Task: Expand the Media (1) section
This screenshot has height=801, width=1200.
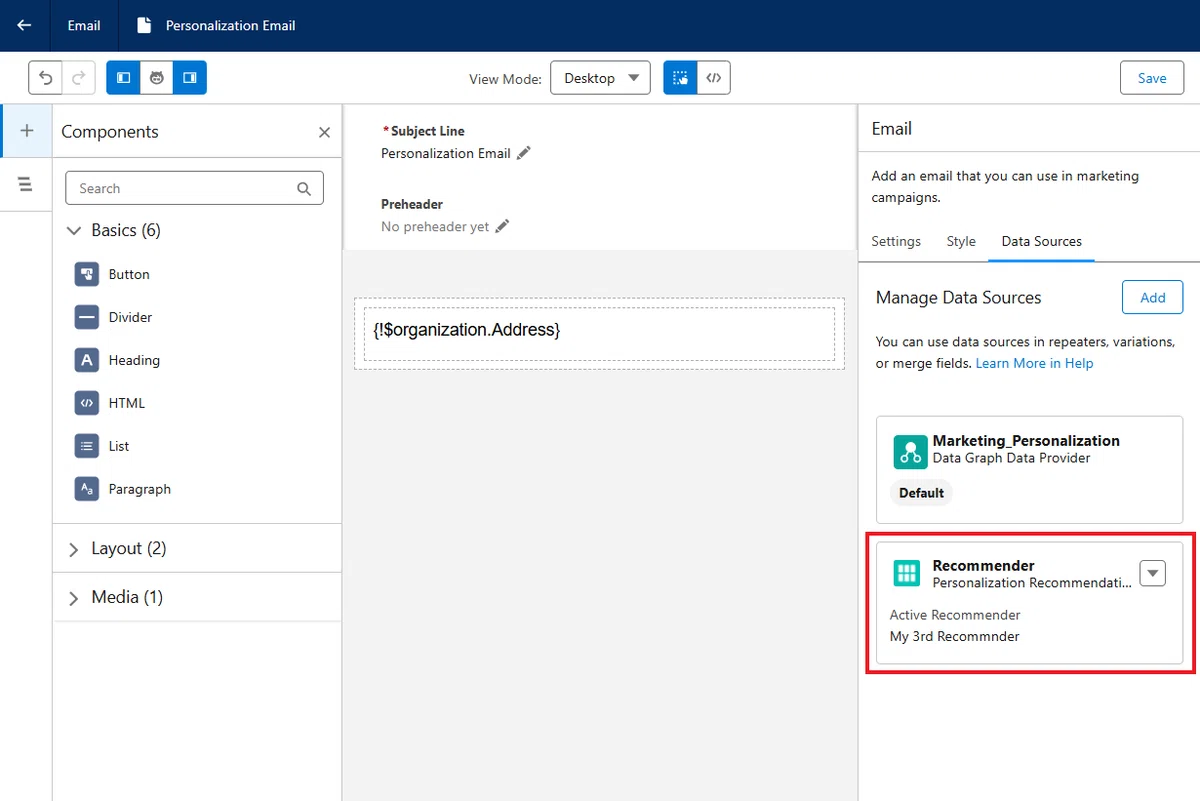Action: click(73, 598)
